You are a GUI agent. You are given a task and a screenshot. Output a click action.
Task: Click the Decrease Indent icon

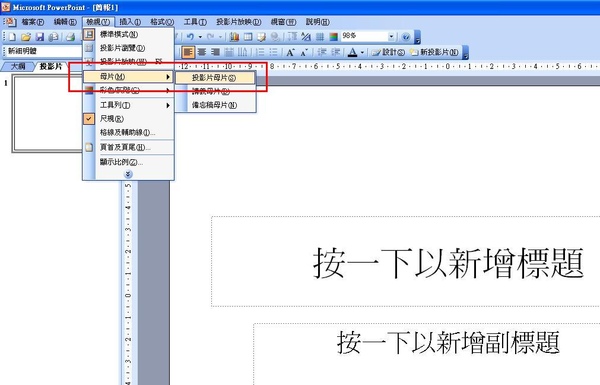pyautogui.click(x=322, y=52)
